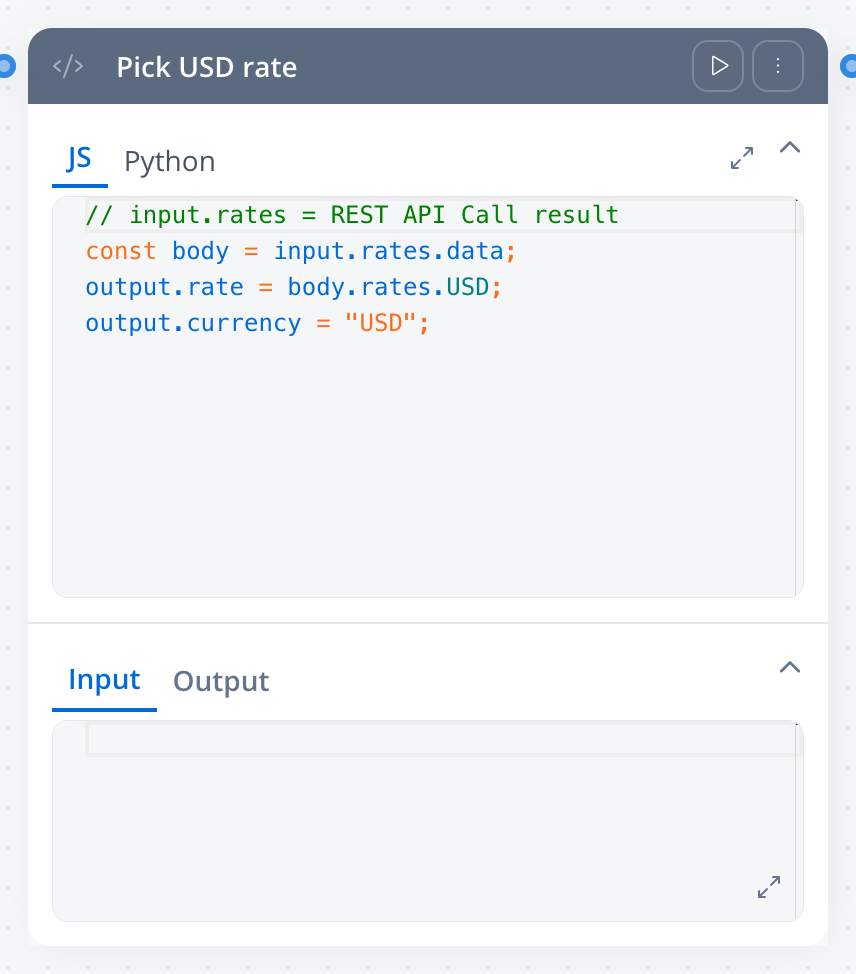This screenshot has width=856, height=974.
Task: Click into the Input editor field
Action: (427, 821)
